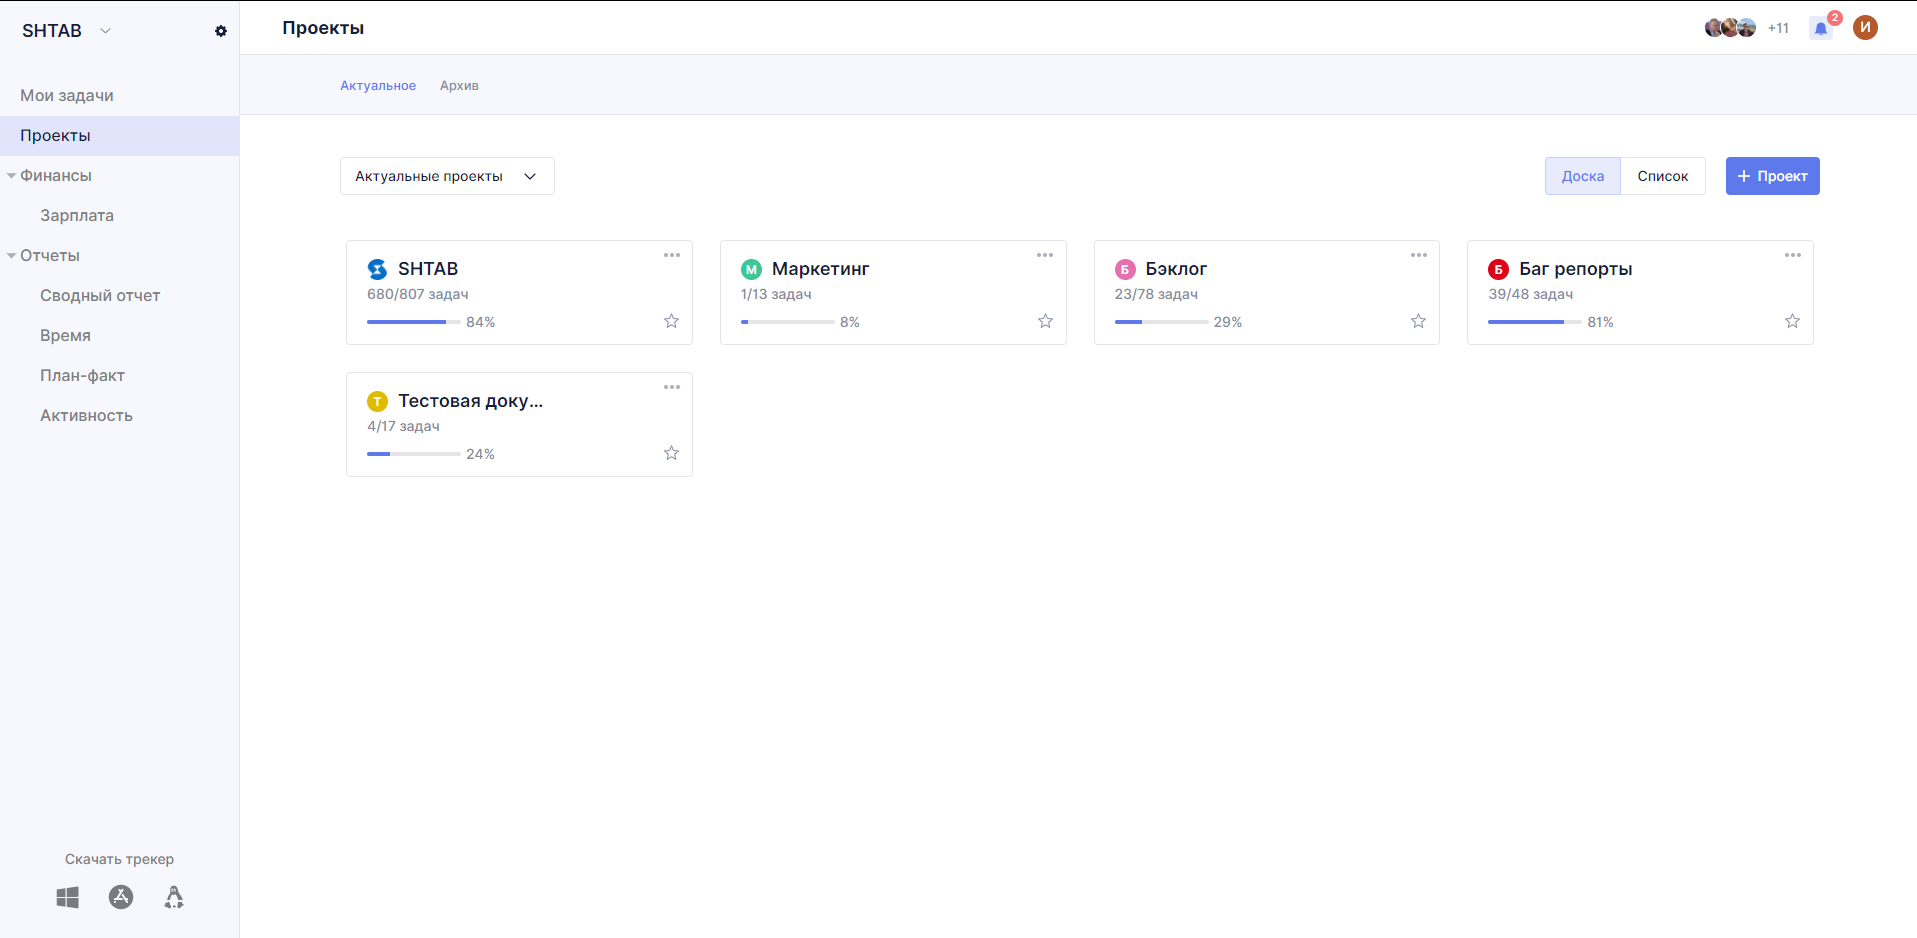Viewport: 1917px width, 938px height.
Task: Open SHTAB project options menu
Action: pos(672,255)
